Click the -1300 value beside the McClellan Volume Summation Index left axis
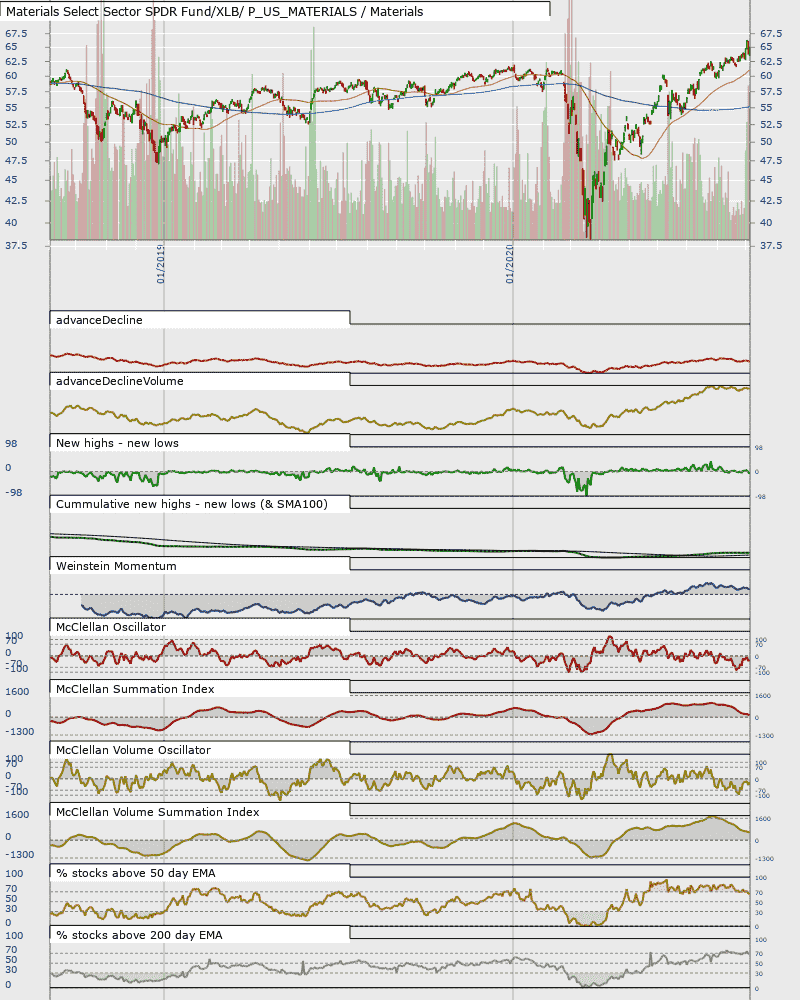This screenshot has width=800, height=1000. coord(20,855)
